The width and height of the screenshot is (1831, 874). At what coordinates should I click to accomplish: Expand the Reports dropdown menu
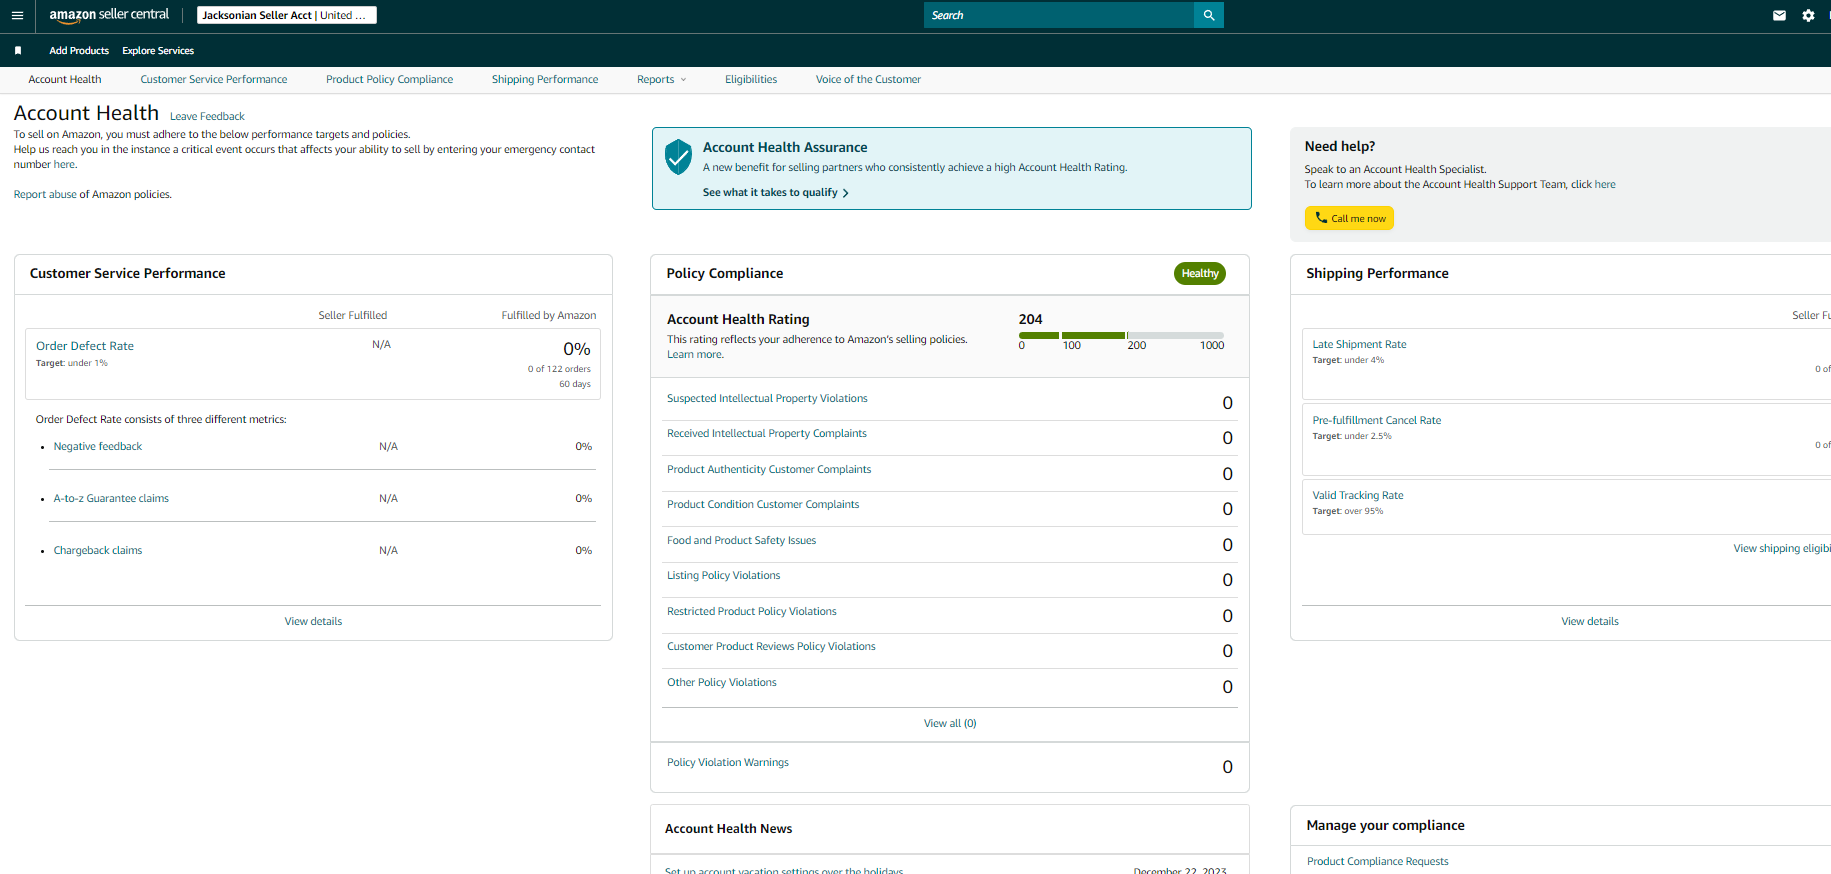pyautogui.click(x=661, y=79)
